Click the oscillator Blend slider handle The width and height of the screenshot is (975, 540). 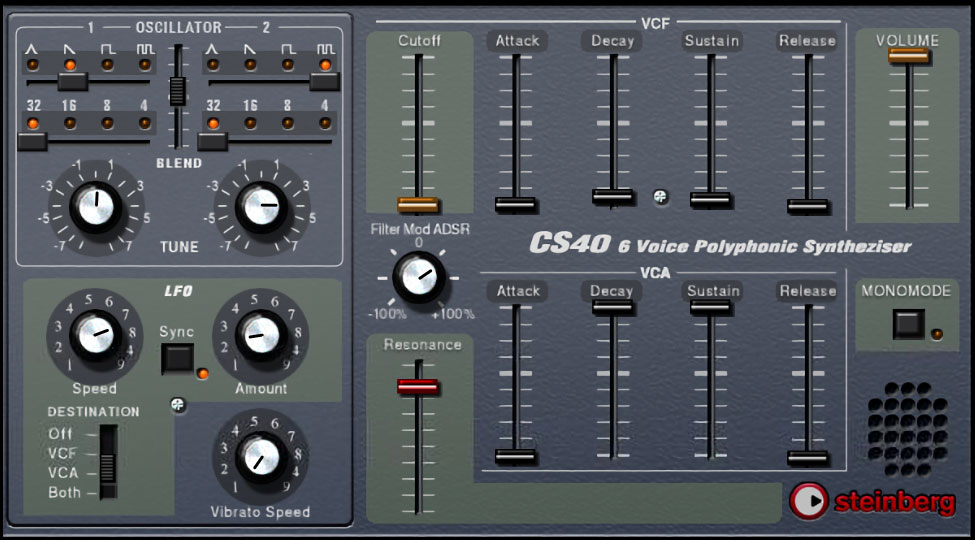[178, 91]
